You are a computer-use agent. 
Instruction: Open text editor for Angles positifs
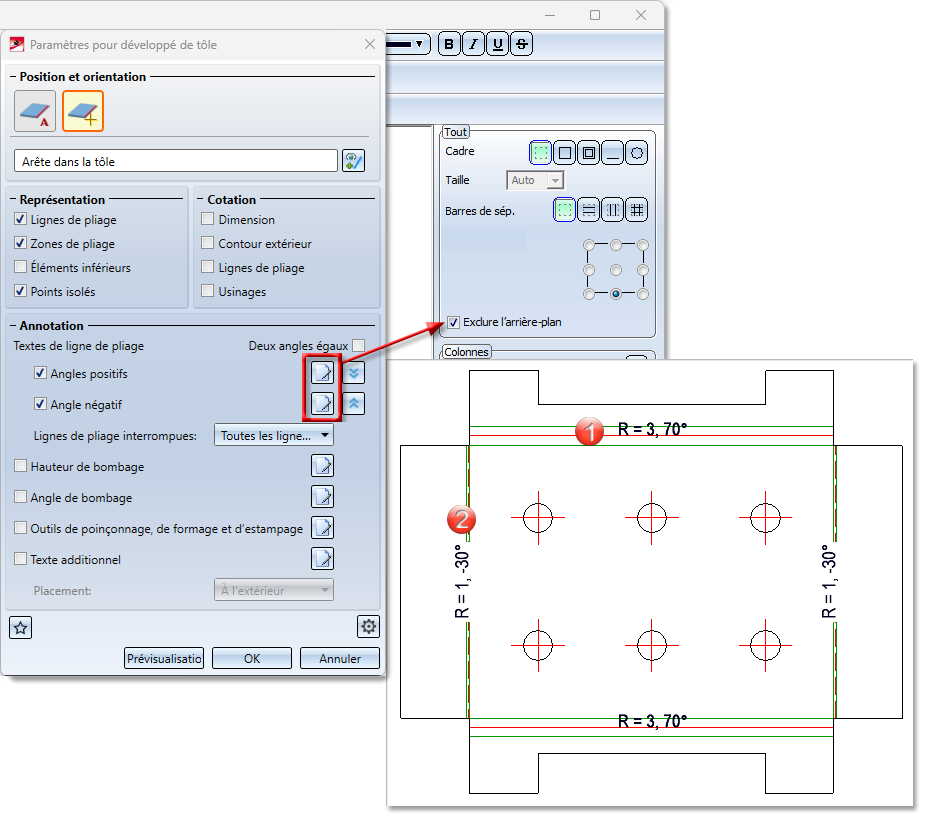(x=322, y=373)
